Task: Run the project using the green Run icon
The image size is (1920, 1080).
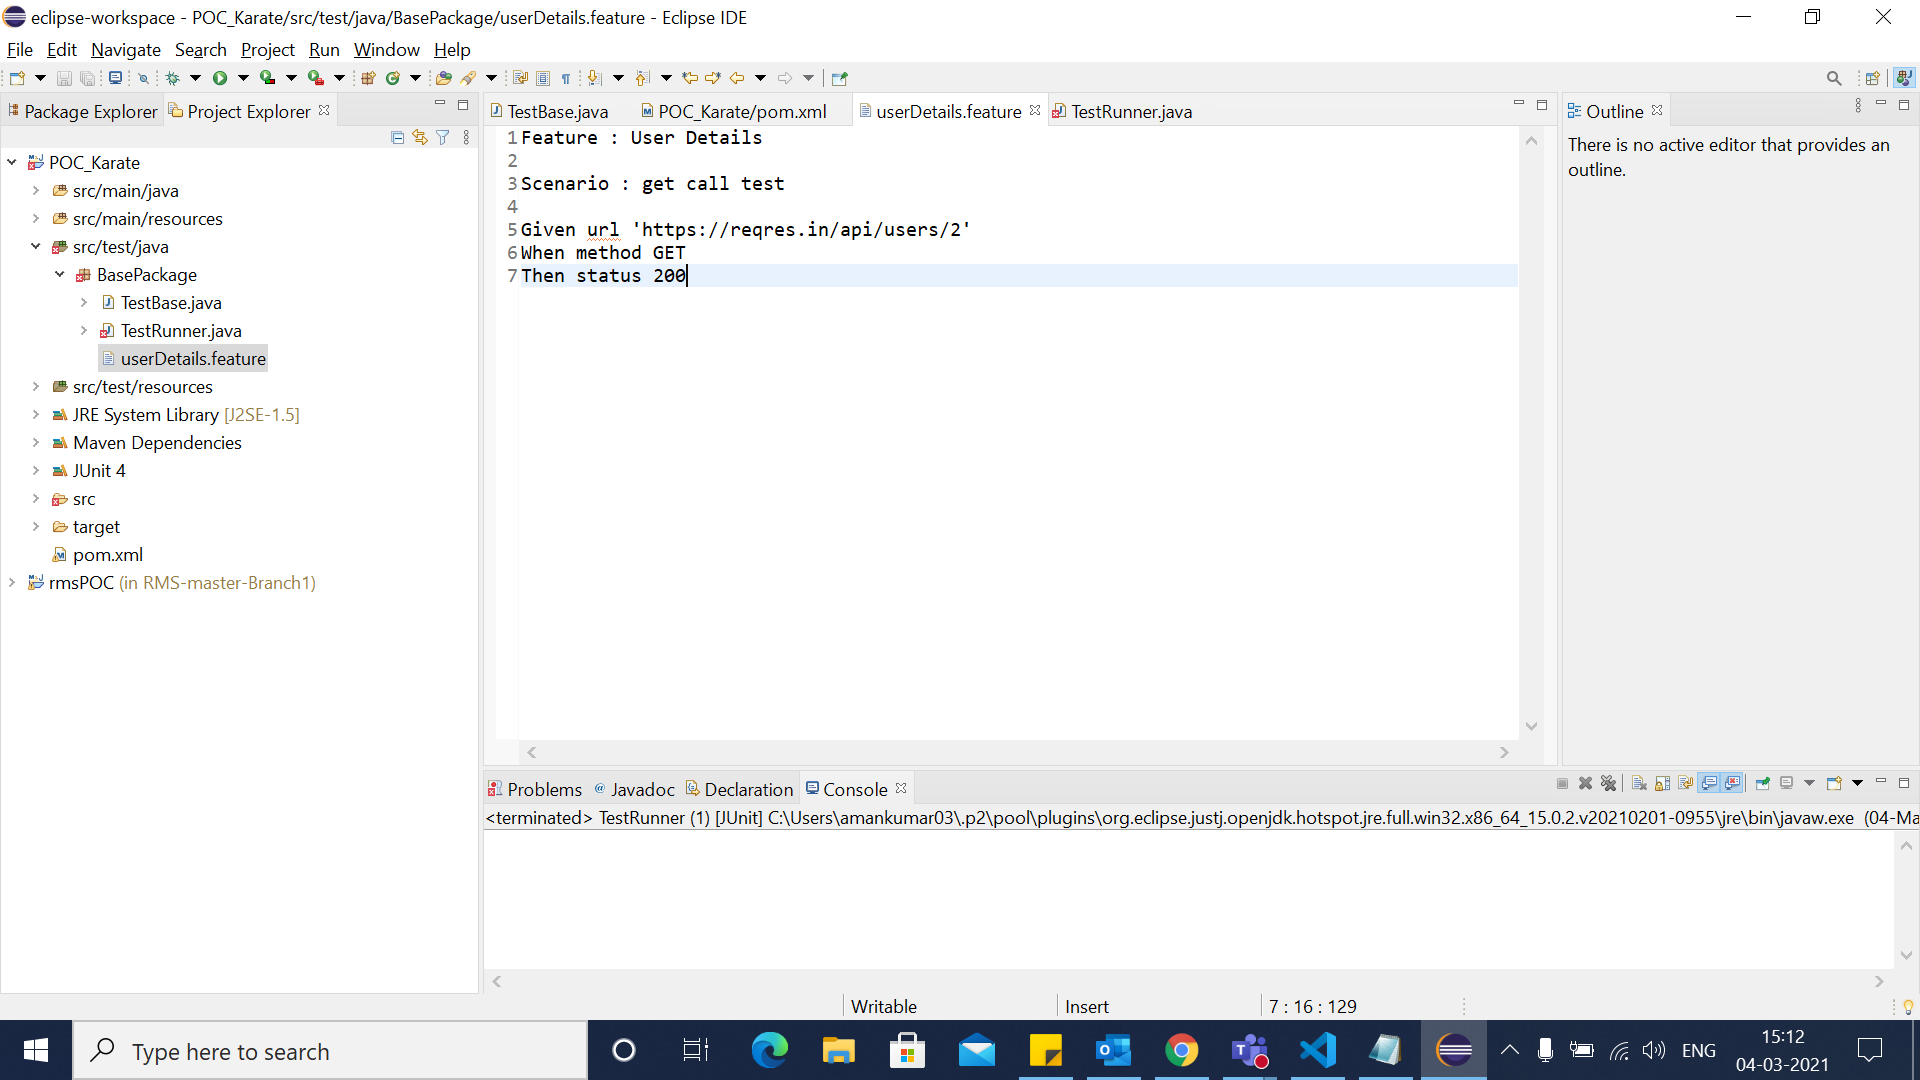Action: [222, 78]
